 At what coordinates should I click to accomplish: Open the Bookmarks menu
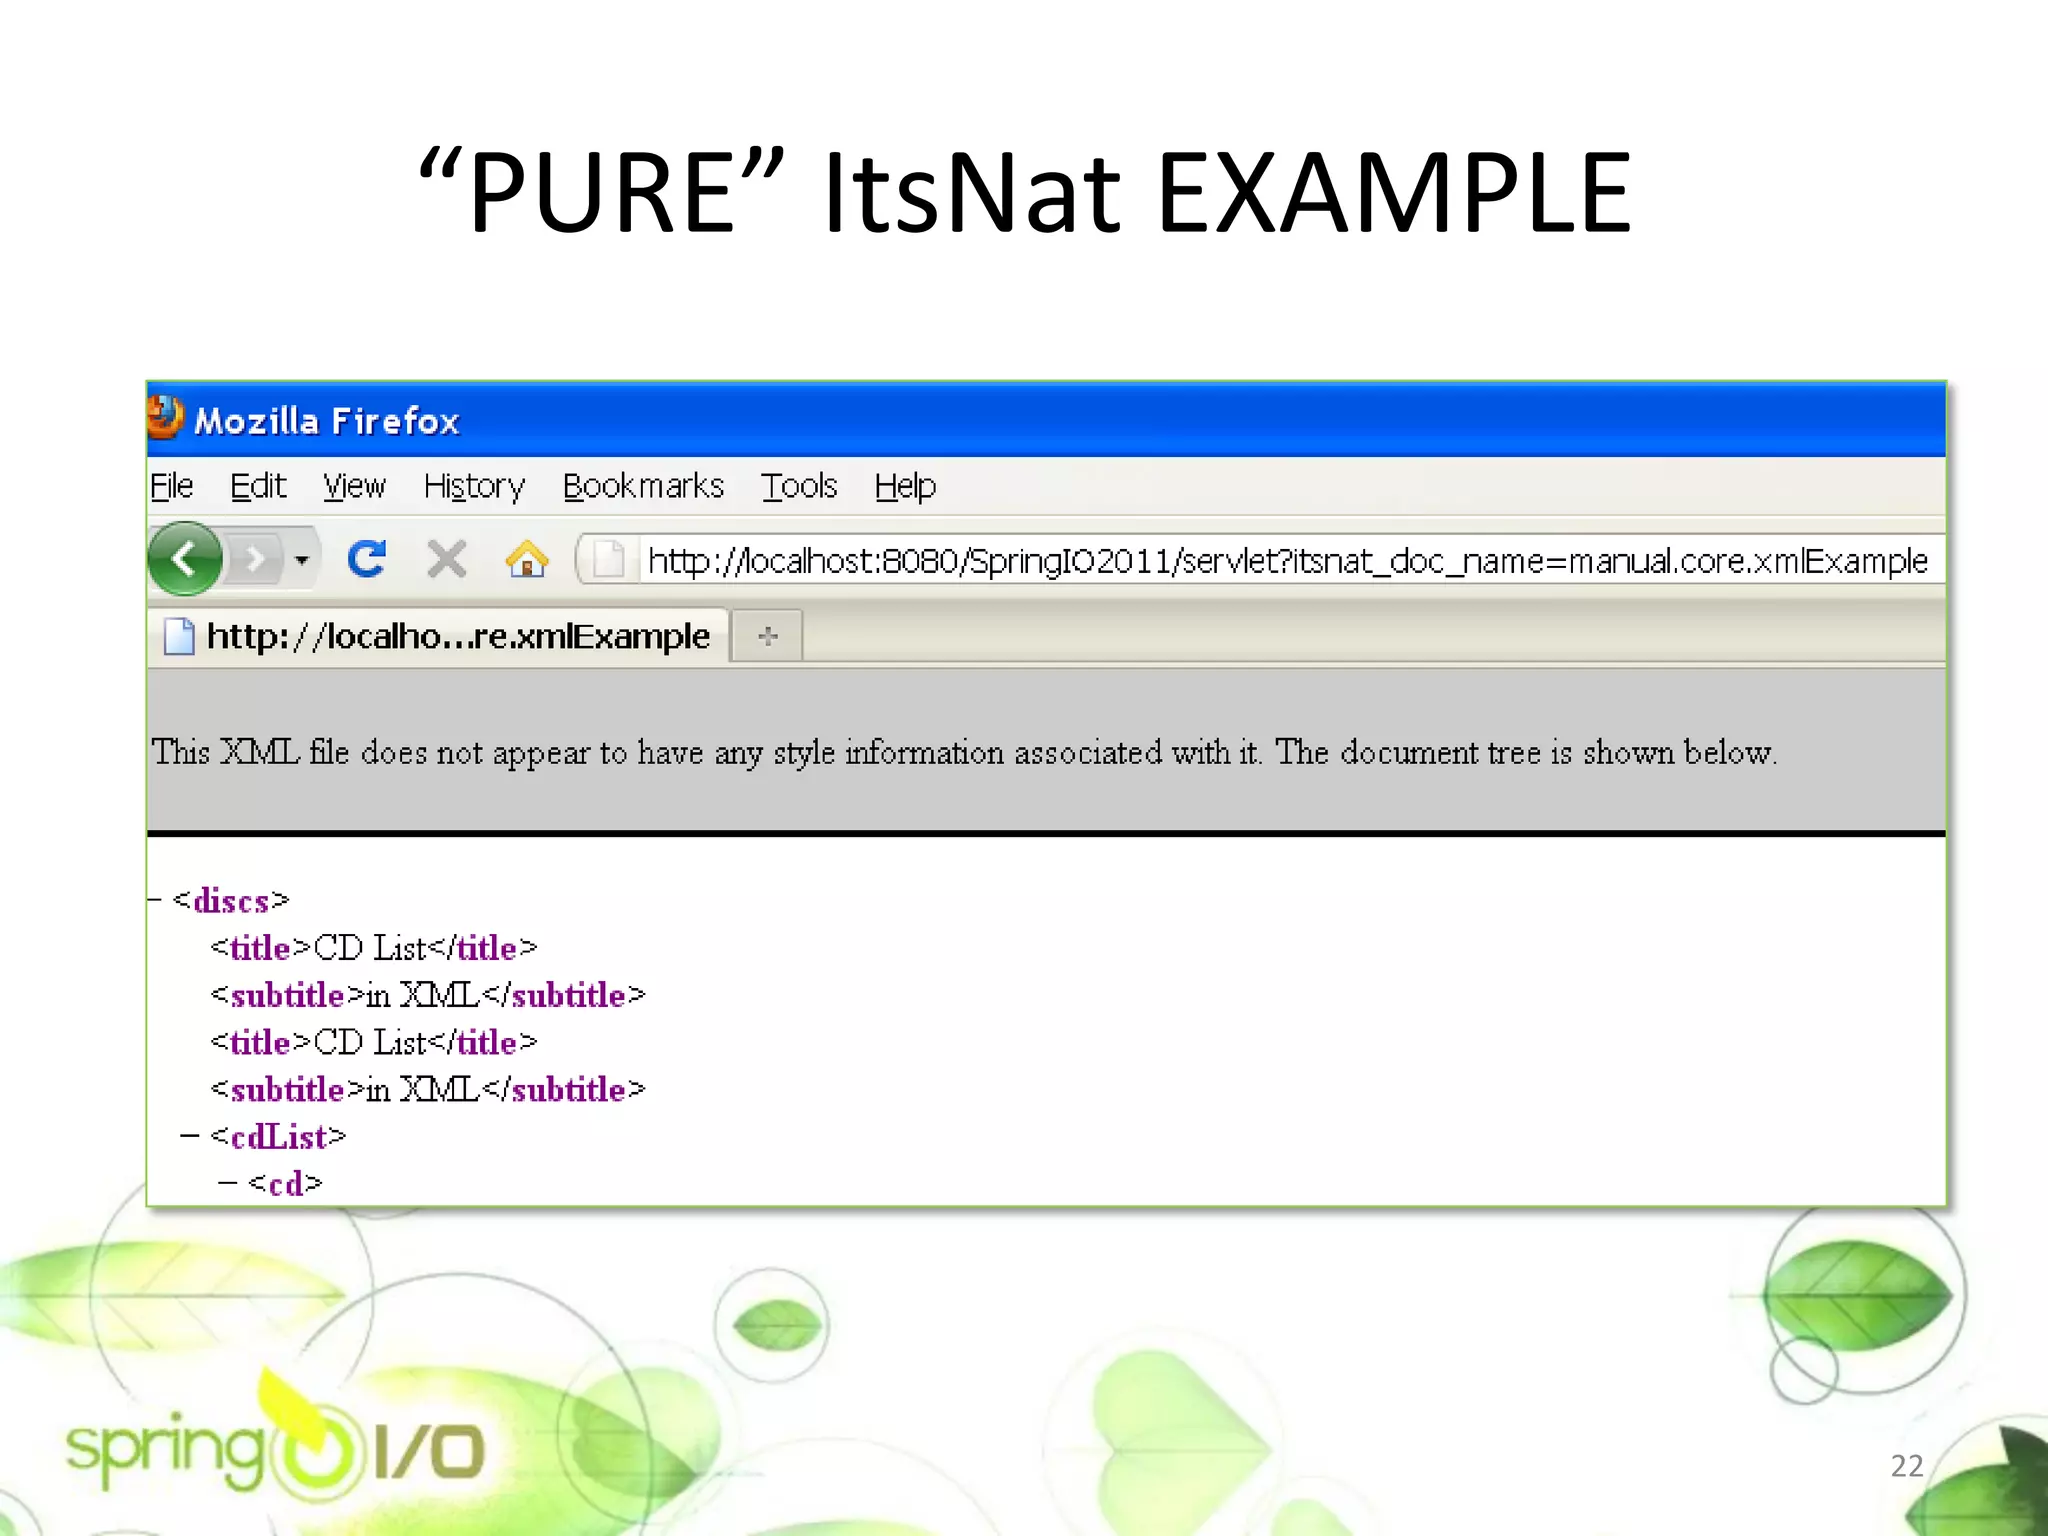643,486
